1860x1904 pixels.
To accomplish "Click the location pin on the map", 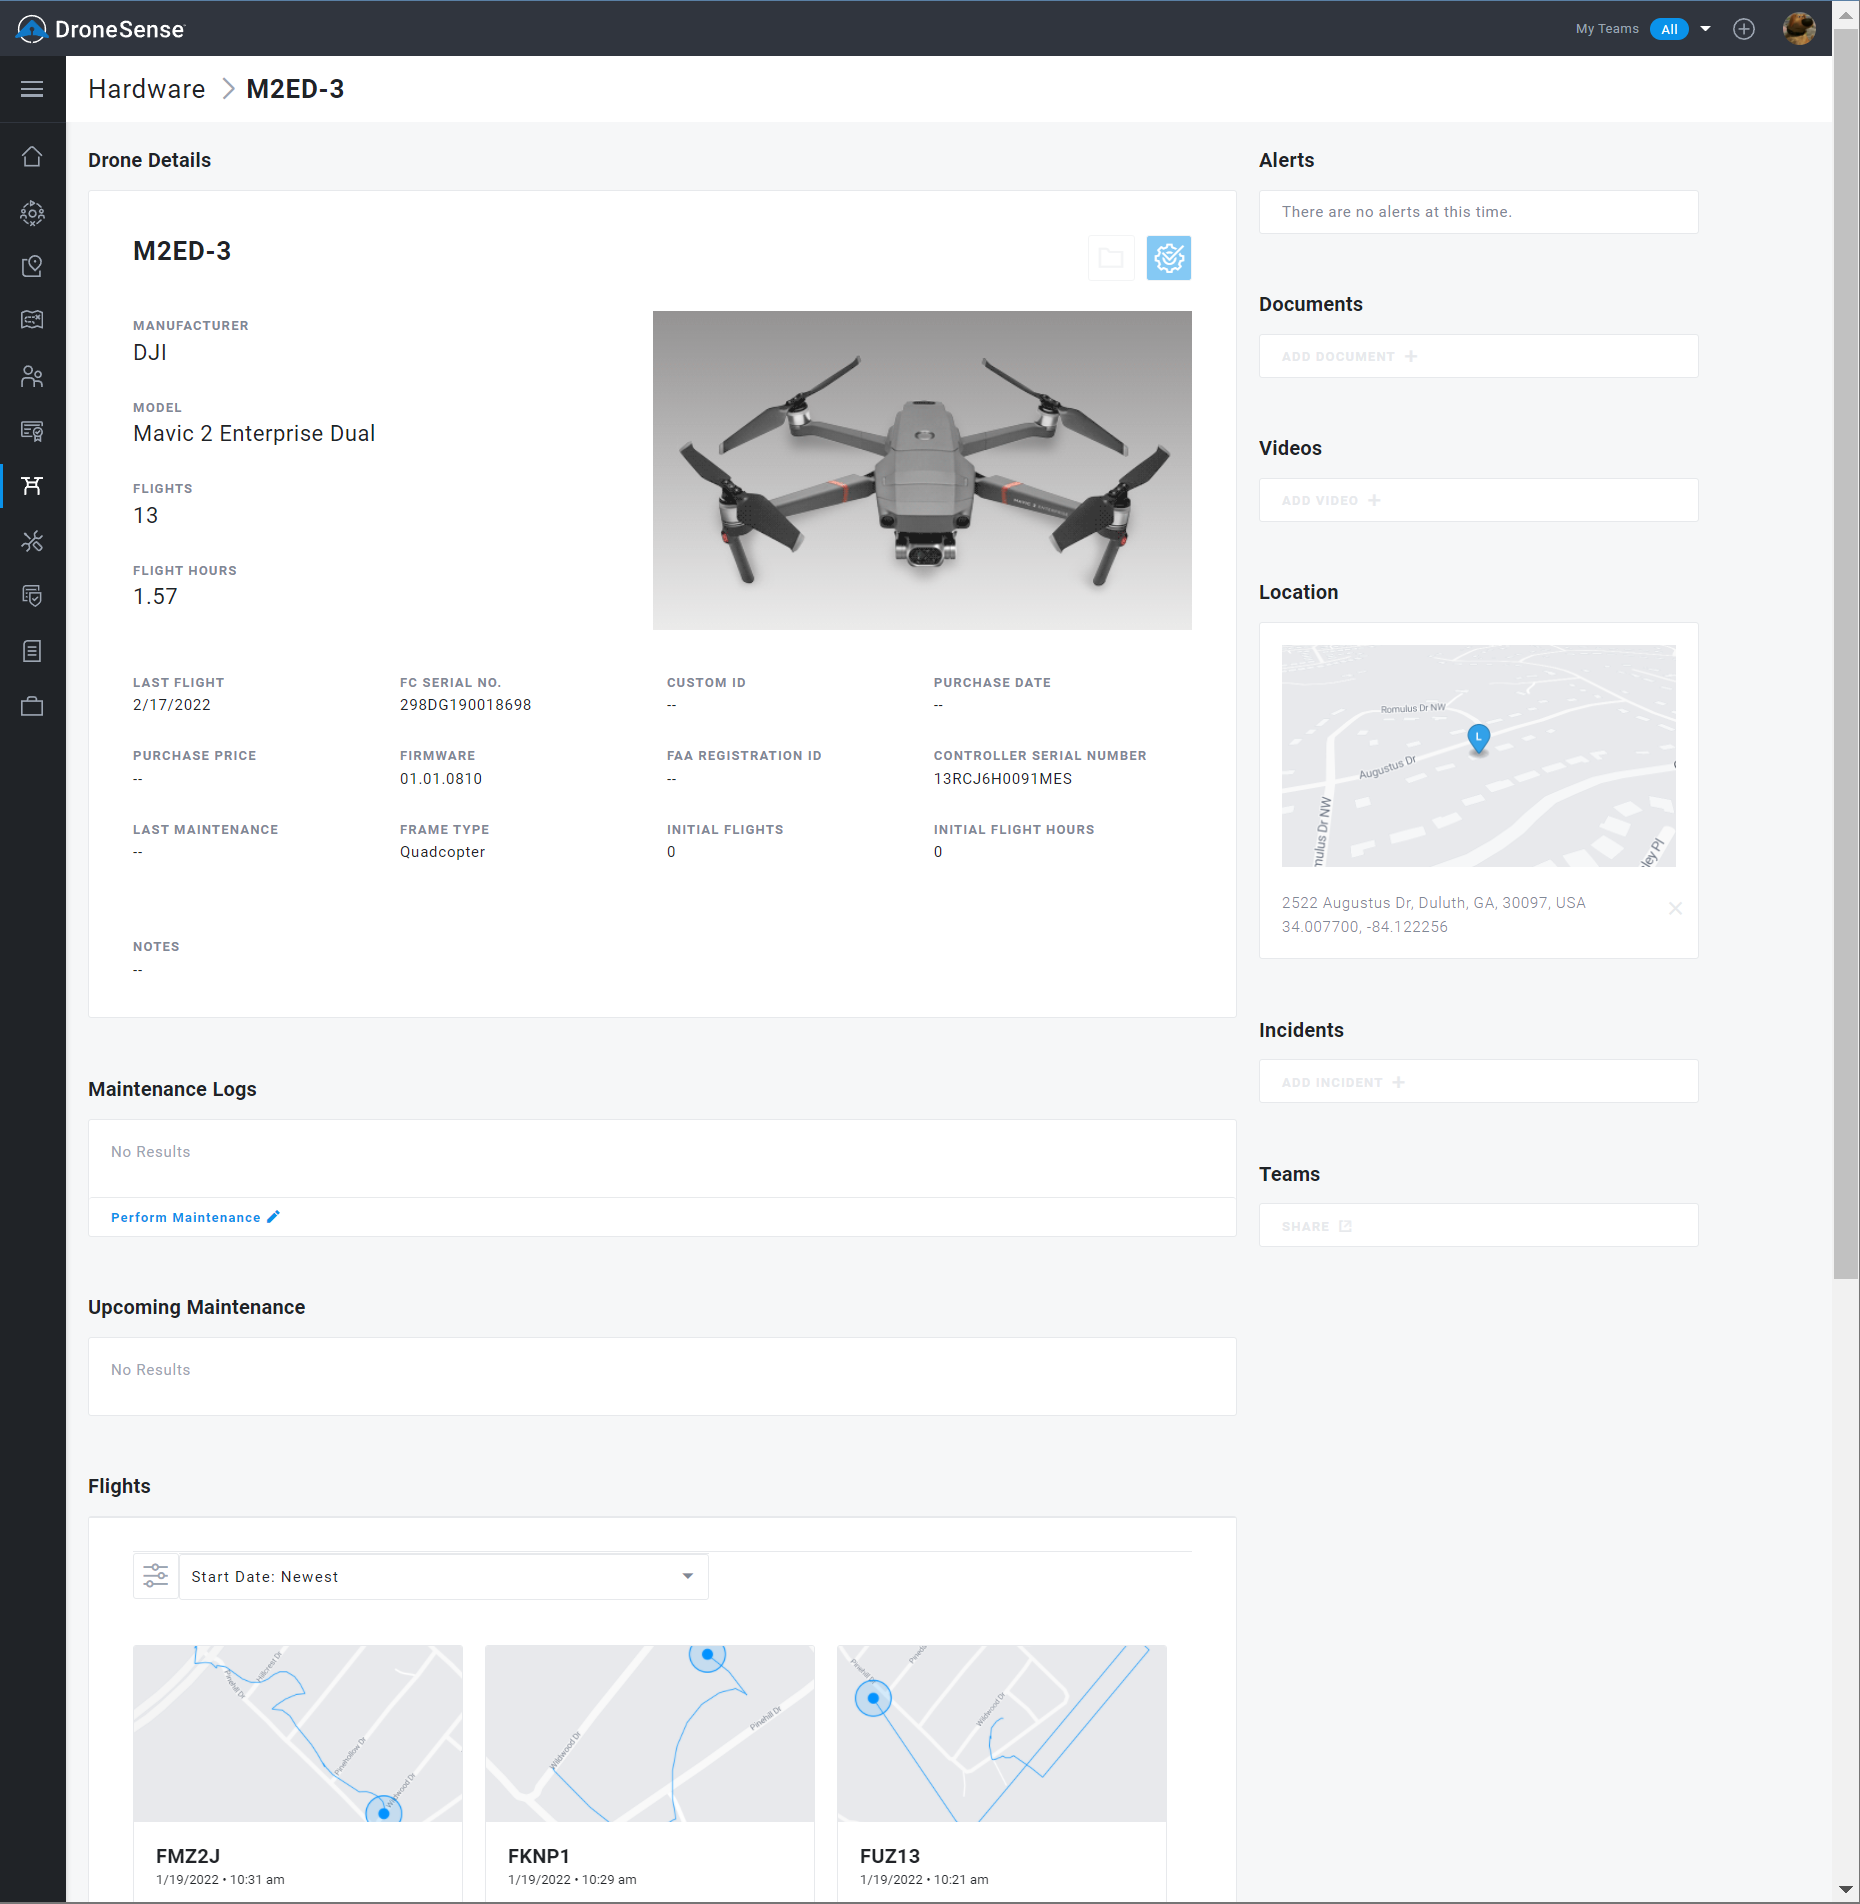I will (x=1478, y=739).
